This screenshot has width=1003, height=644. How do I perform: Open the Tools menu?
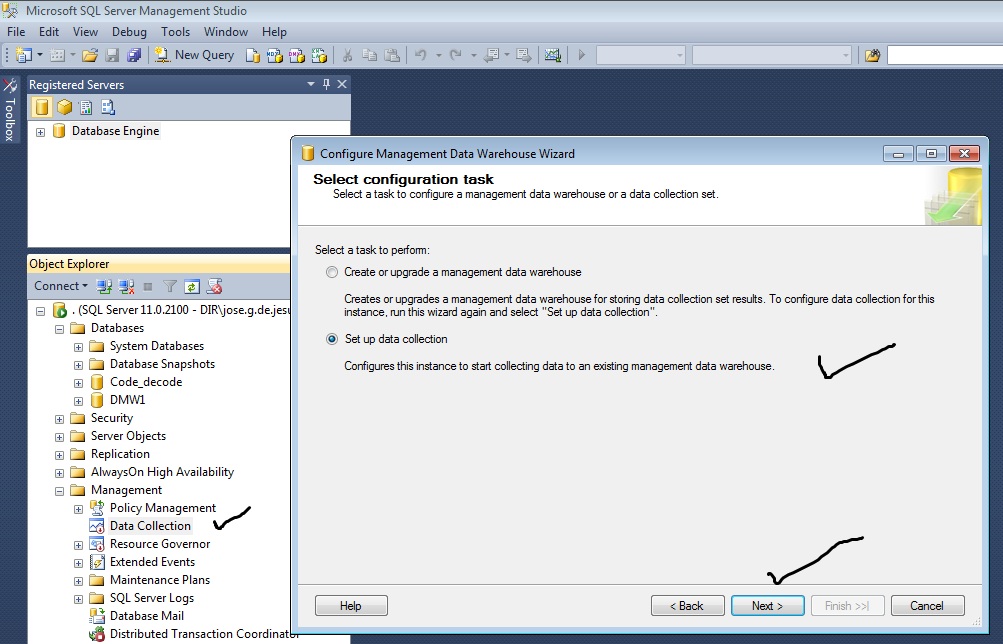[x=175, y=31]
